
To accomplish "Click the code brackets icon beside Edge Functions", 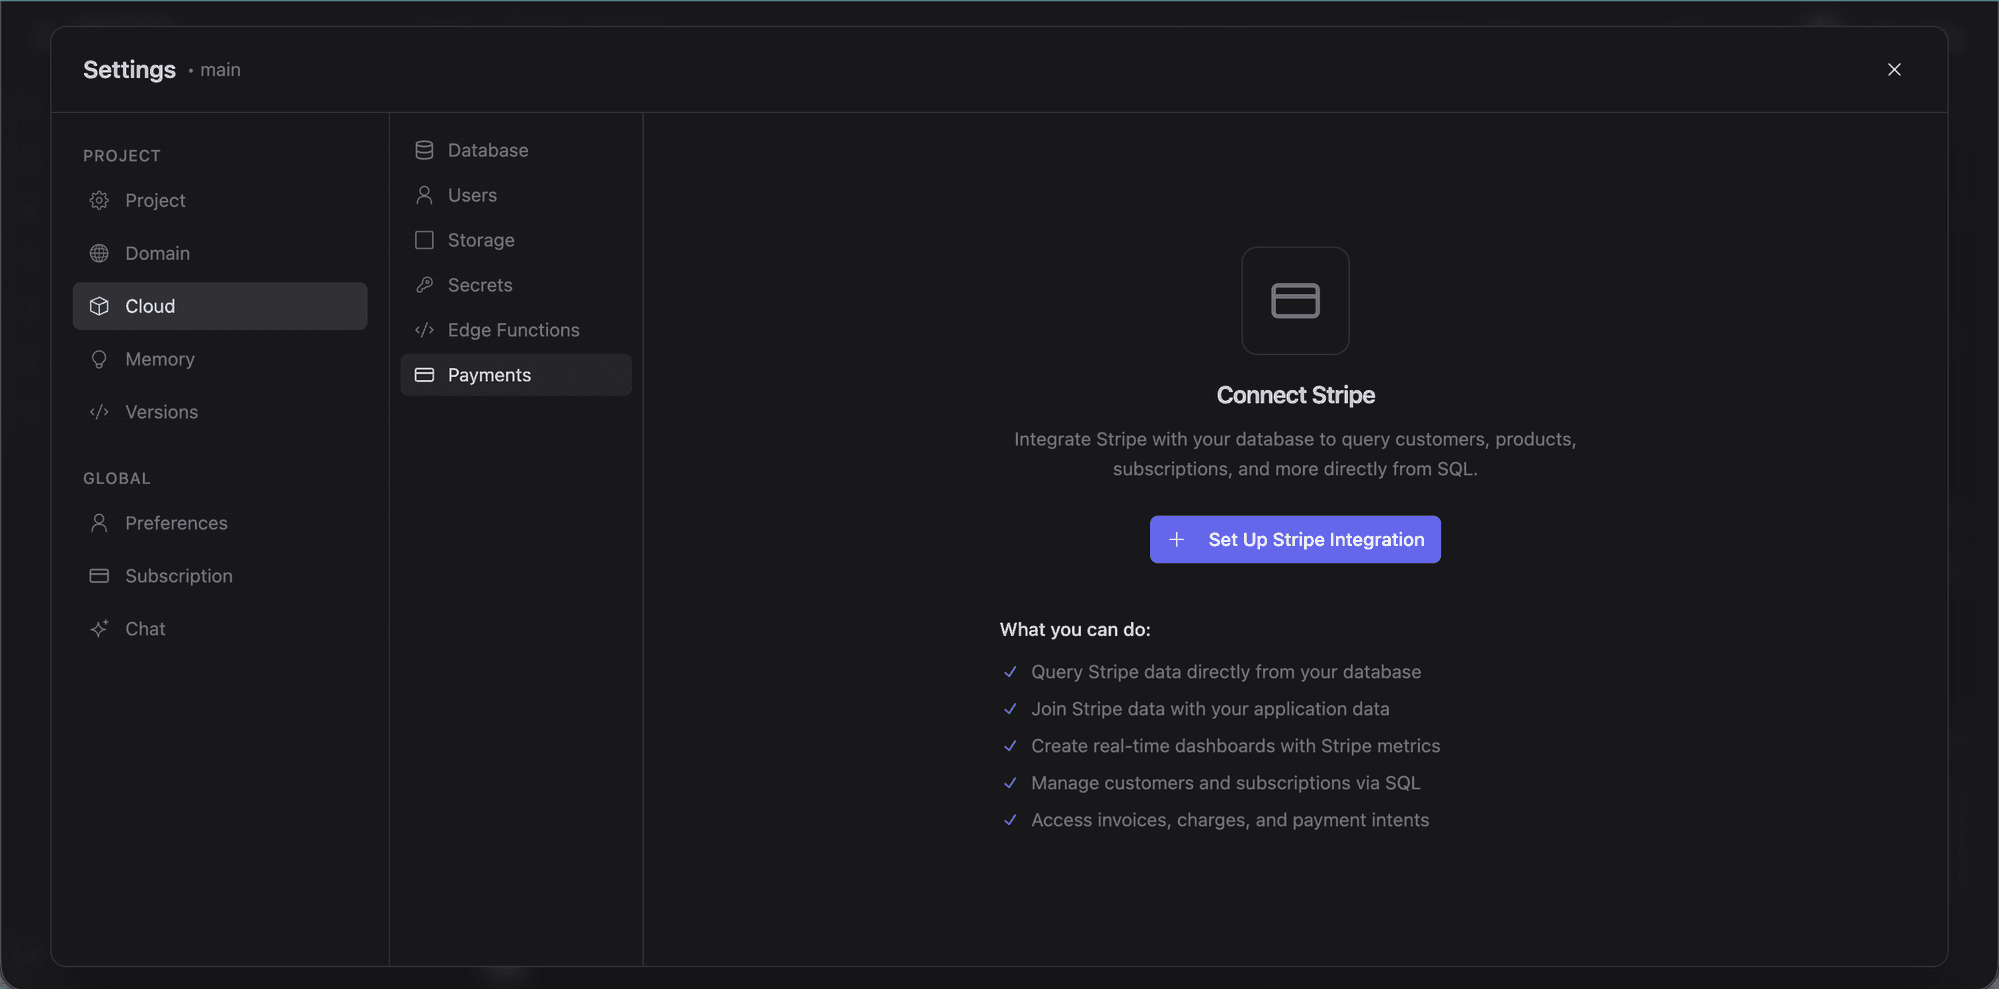I will 424,330.
